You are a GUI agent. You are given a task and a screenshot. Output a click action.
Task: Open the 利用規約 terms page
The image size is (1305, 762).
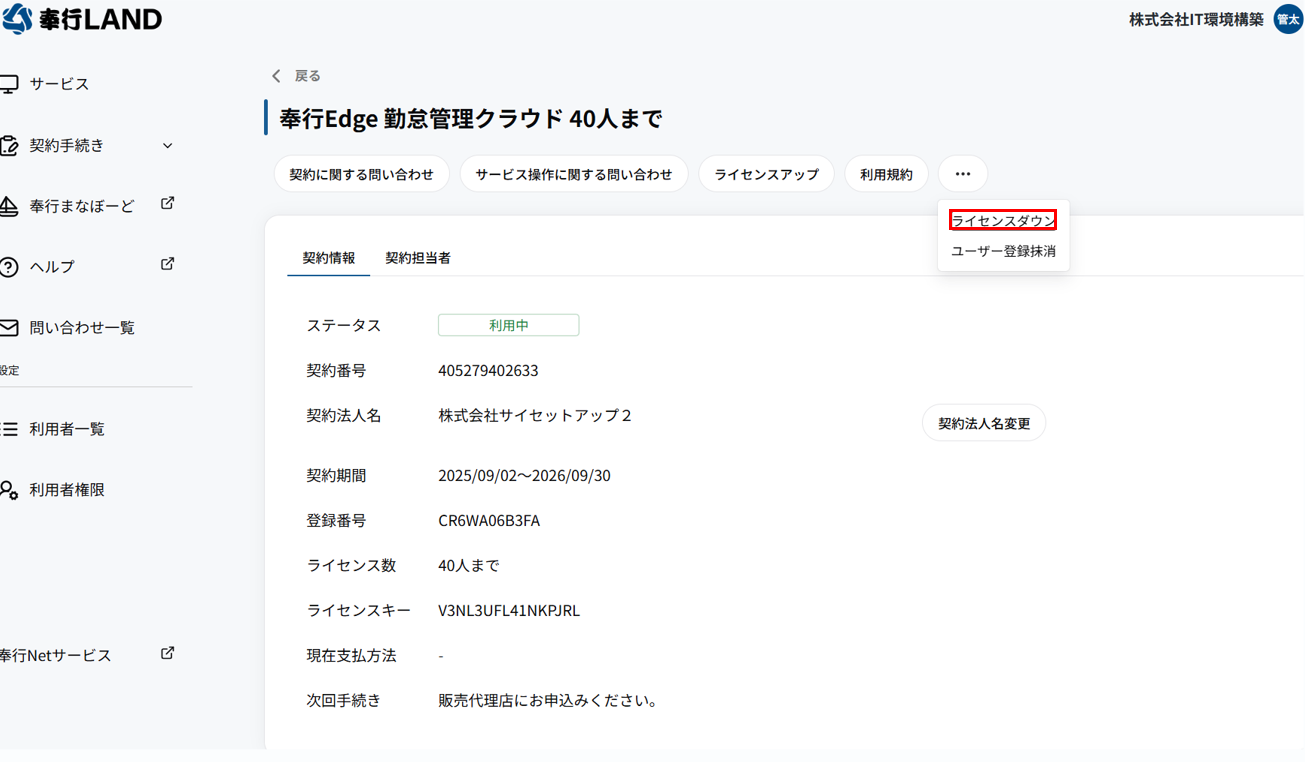click(x=886, y=173)
